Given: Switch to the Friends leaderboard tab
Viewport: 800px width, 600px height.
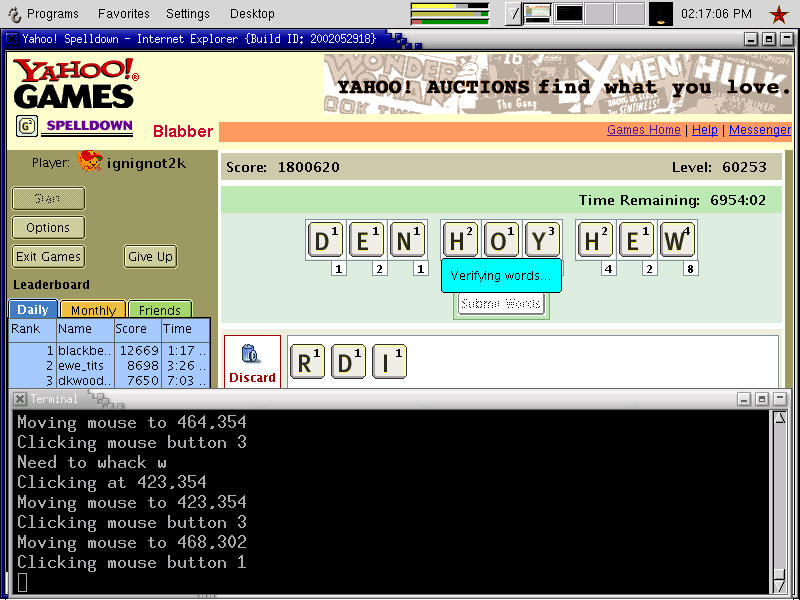Looking at the screenshot, I should (160, 310).
